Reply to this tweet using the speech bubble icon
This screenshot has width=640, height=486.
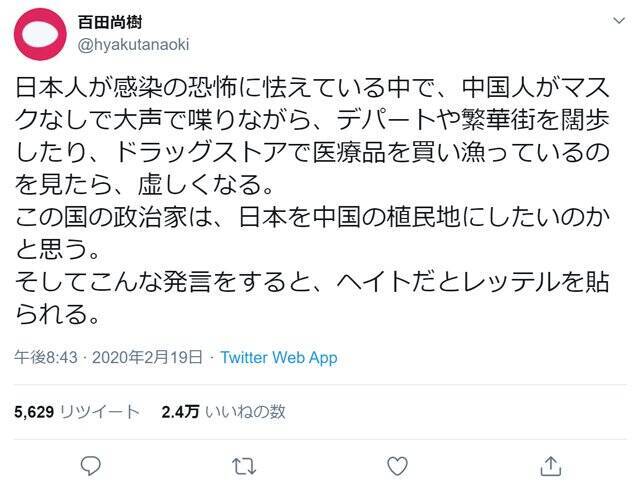pos(90,465)
